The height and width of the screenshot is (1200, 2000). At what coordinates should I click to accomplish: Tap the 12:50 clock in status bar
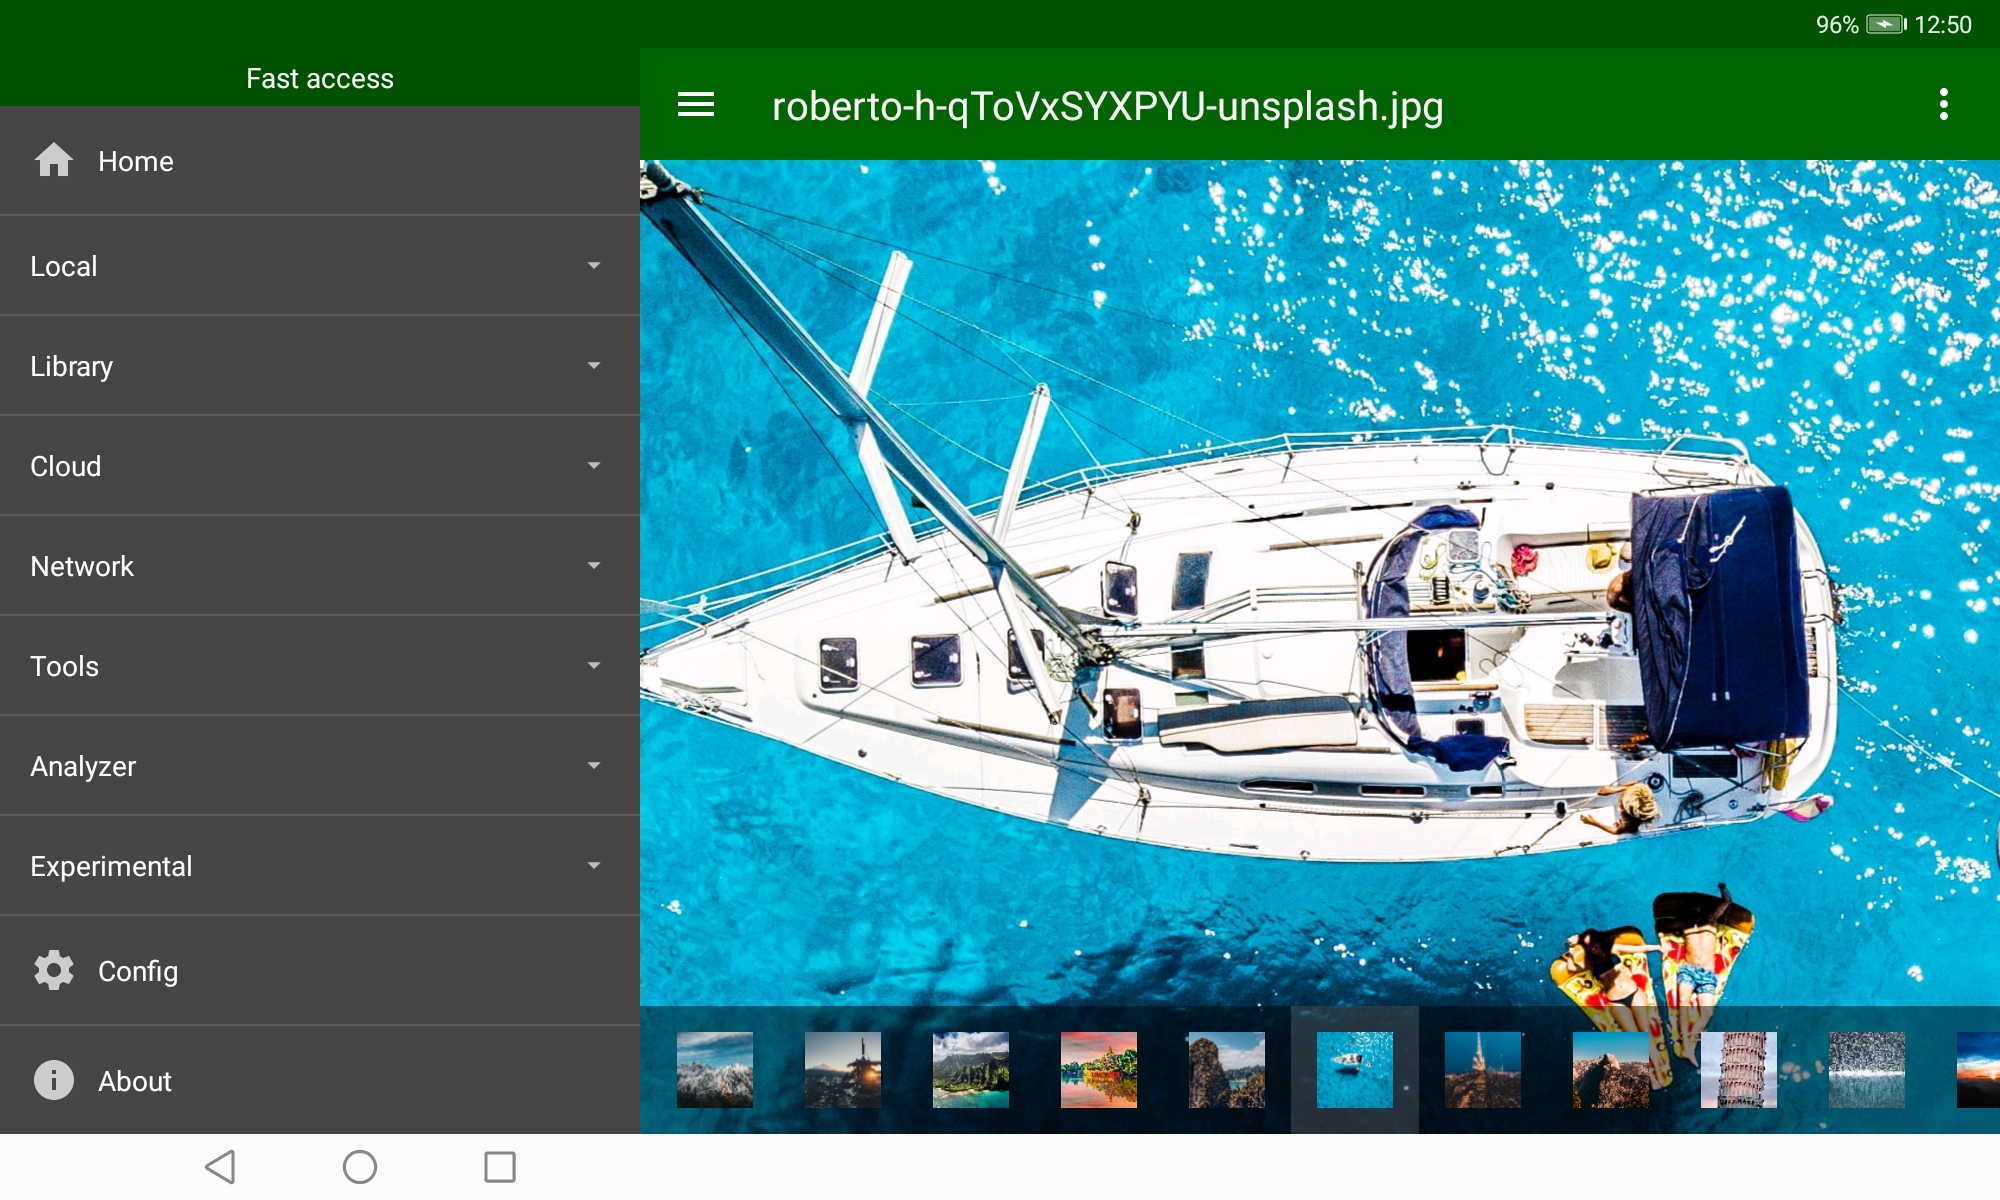(x=1943, y=24)
